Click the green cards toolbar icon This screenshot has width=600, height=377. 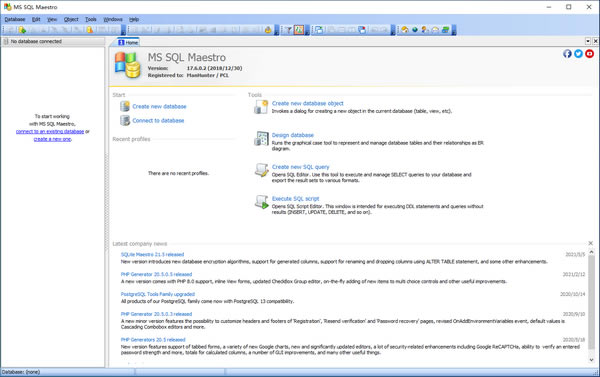click(x=445, y=30)
